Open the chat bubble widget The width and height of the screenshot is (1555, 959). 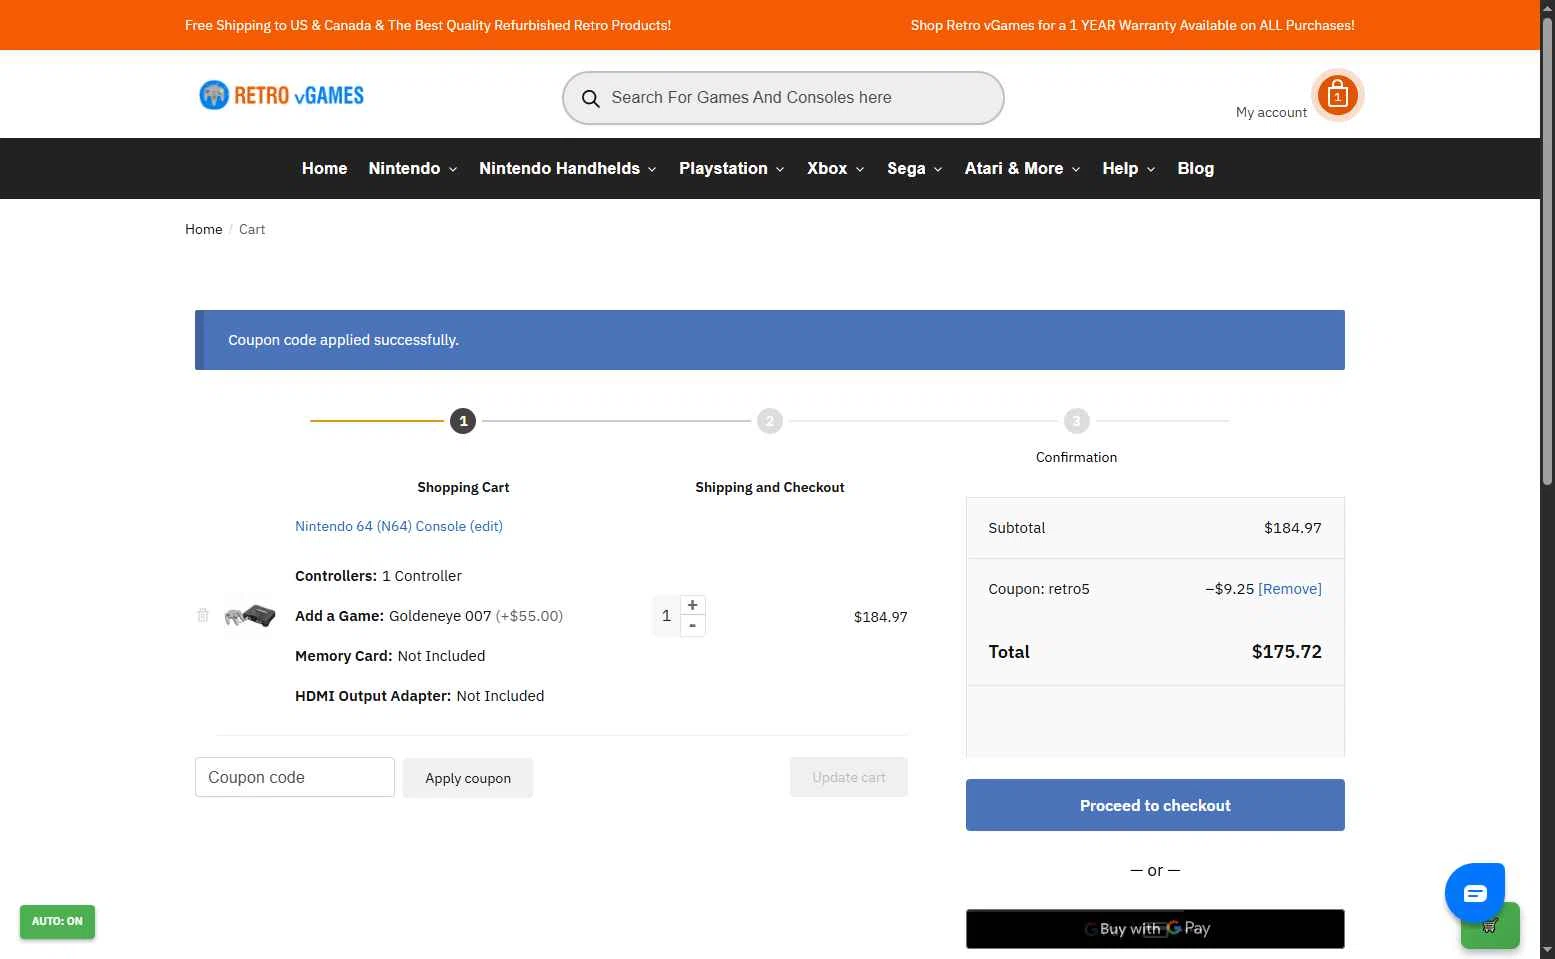tap(1475, 893)
